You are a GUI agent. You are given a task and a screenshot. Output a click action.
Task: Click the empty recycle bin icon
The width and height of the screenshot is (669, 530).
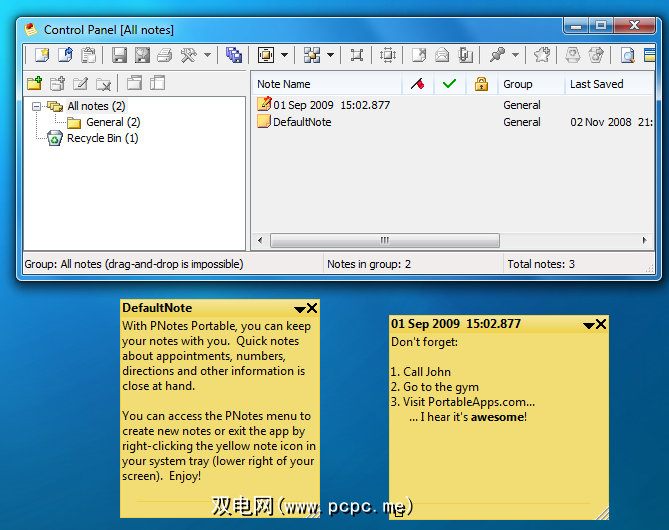pos(573,55)
